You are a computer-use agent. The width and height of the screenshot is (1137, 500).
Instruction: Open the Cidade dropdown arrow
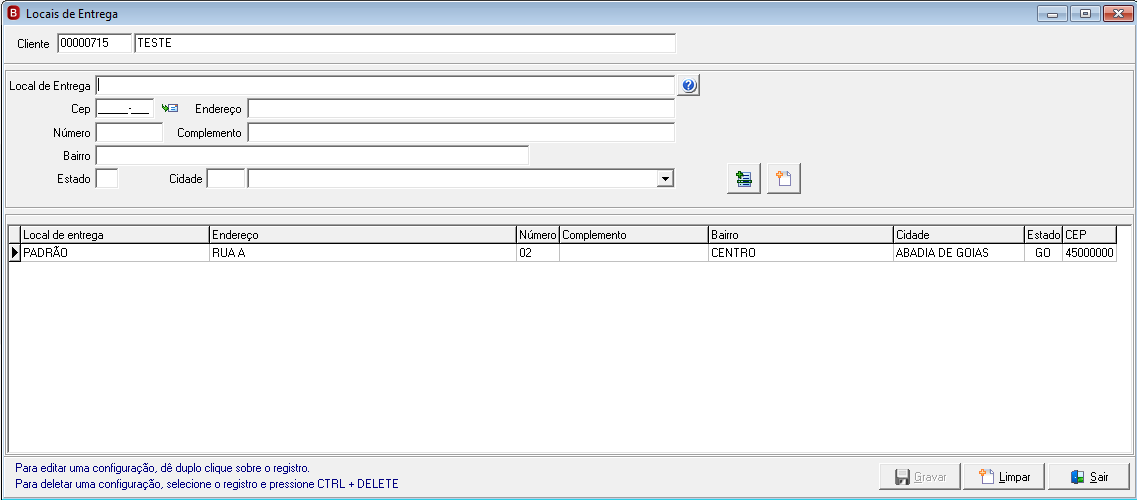pyautogui.click(x=663, y=178)
